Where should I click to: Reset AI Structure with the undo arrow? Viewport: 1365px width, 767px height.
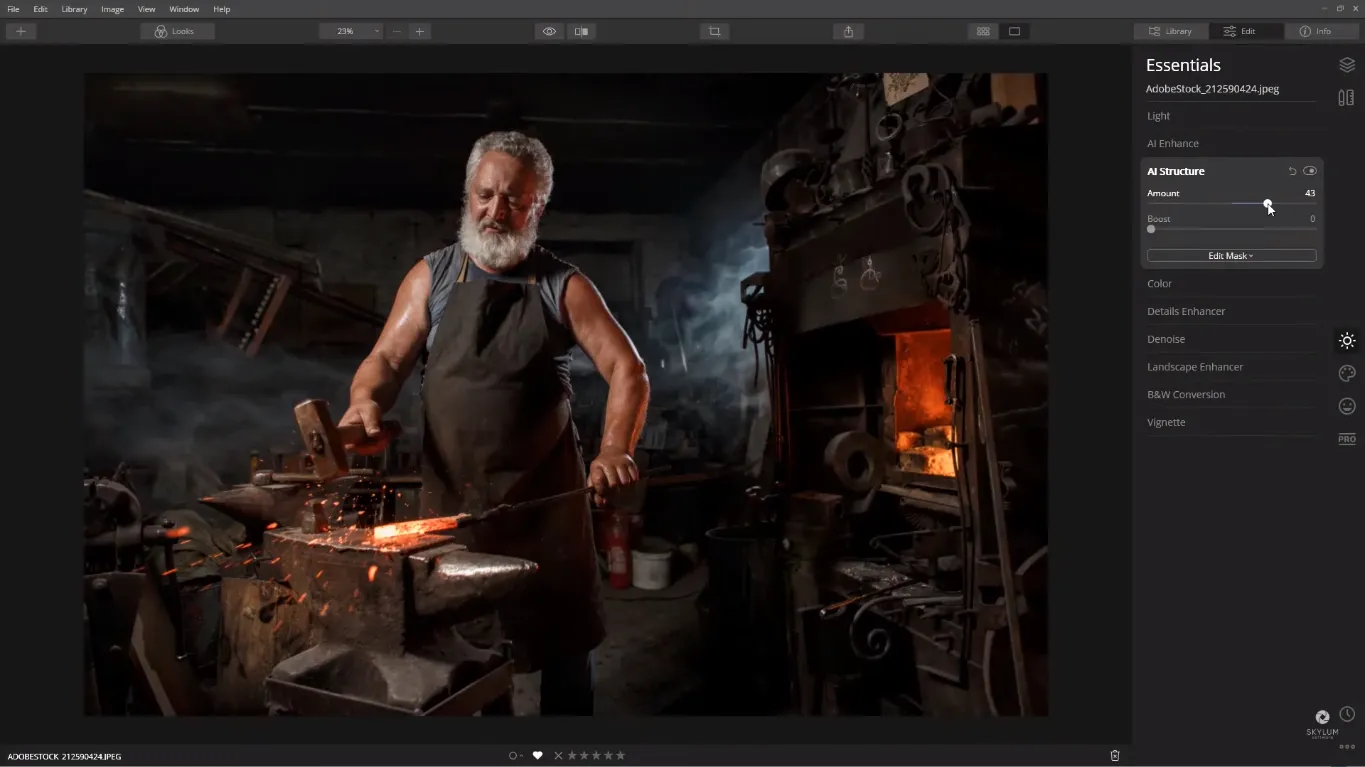[x=1292, y=171]
